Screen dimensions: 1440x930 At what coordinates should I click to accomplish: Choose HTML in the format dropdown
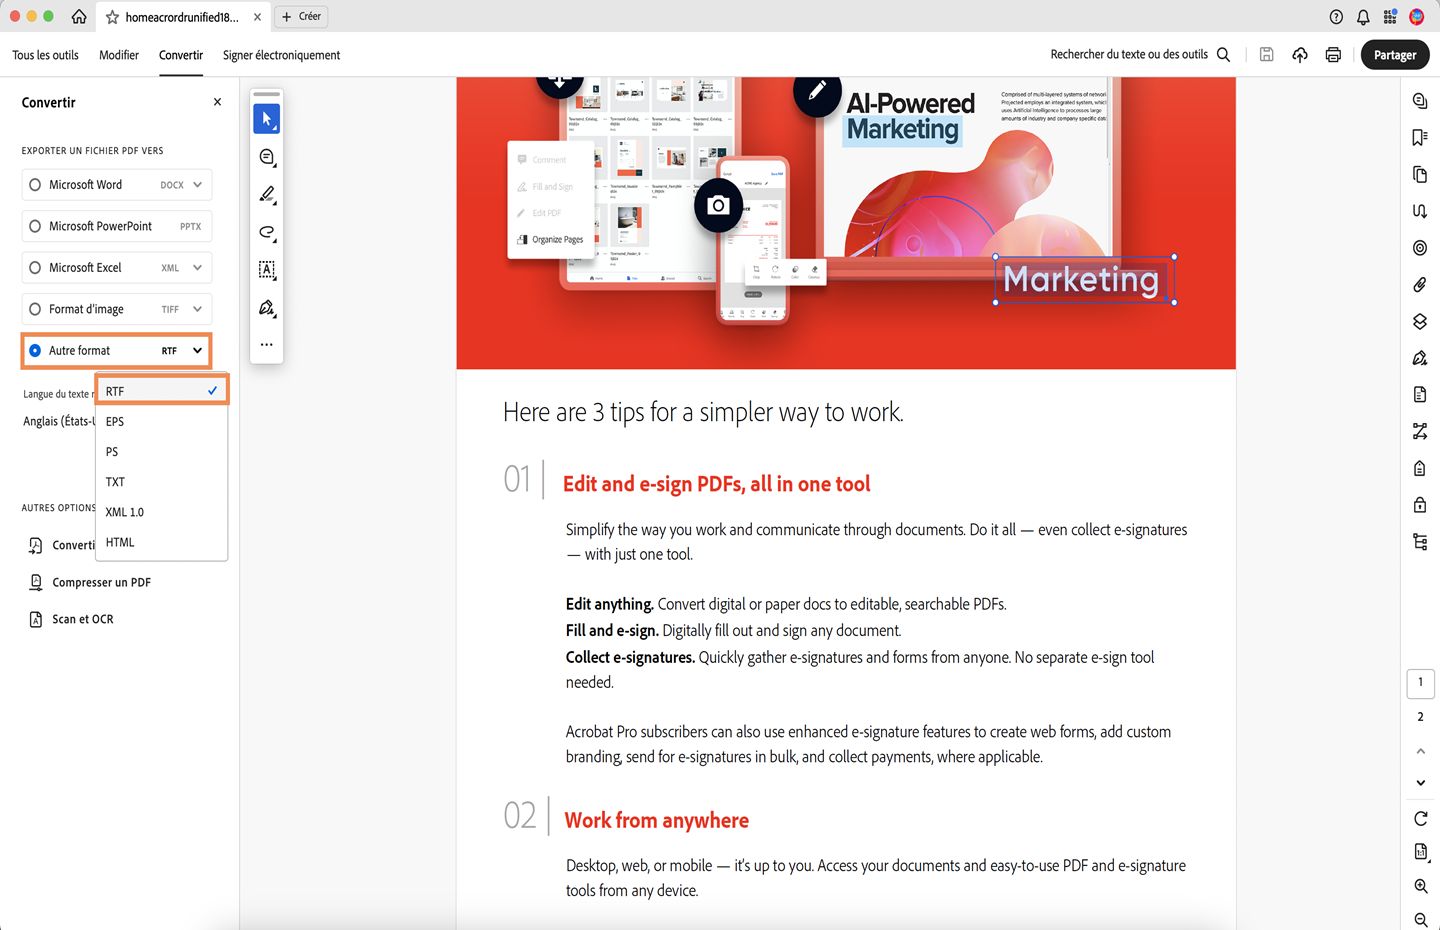coord(119,542)
